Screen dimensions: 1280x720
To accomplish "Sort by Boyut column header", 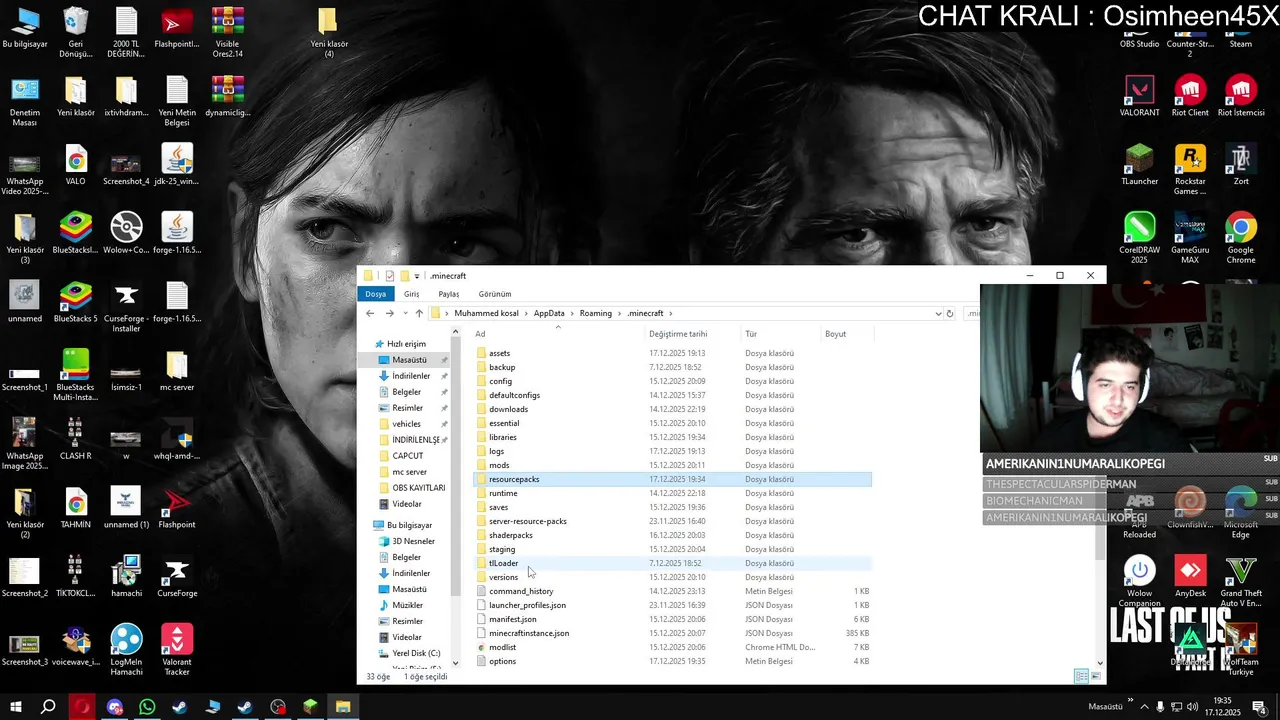I will (x=846, y=333).
